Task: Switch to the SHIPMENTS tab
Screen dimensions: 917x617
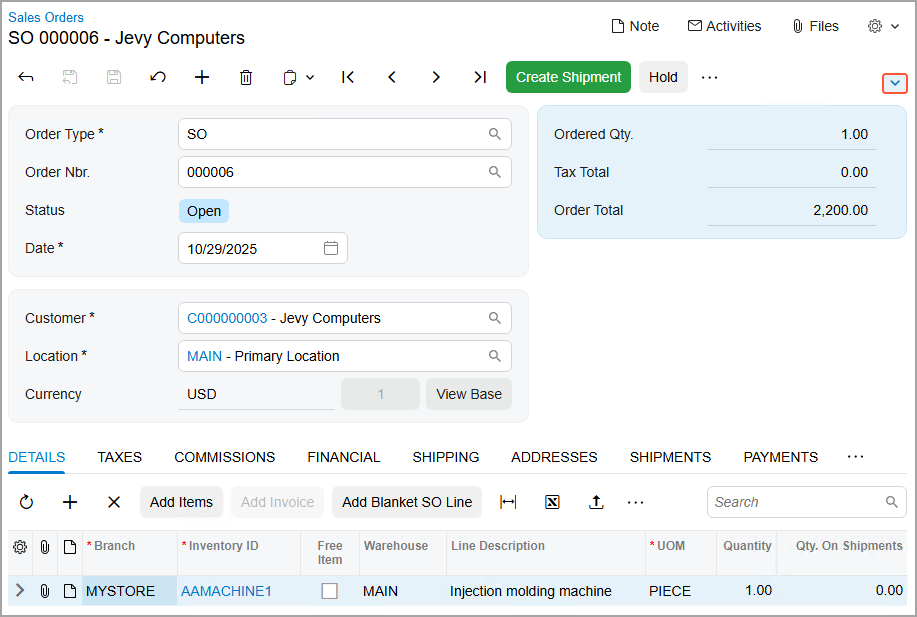Action: [x=670, y=457]
